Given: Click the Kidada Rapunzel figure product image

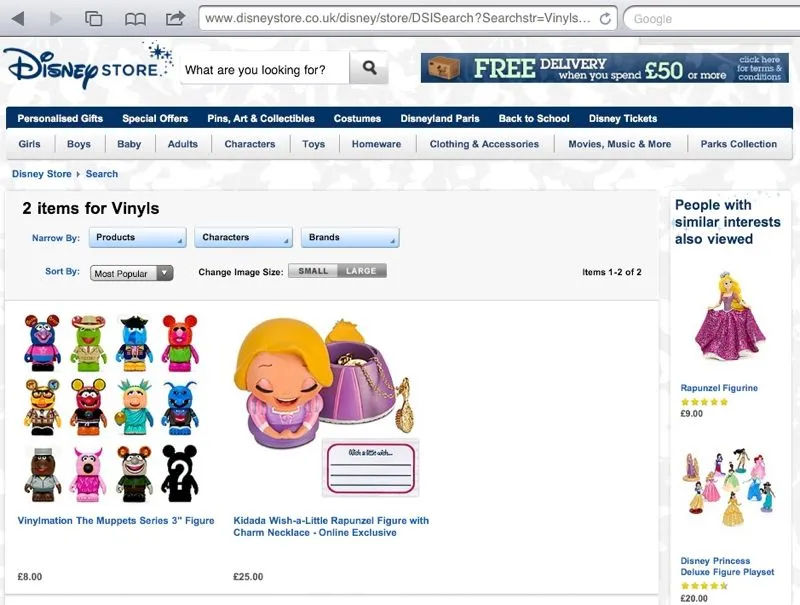Looking at the screenshot, I should click(327, 407).
